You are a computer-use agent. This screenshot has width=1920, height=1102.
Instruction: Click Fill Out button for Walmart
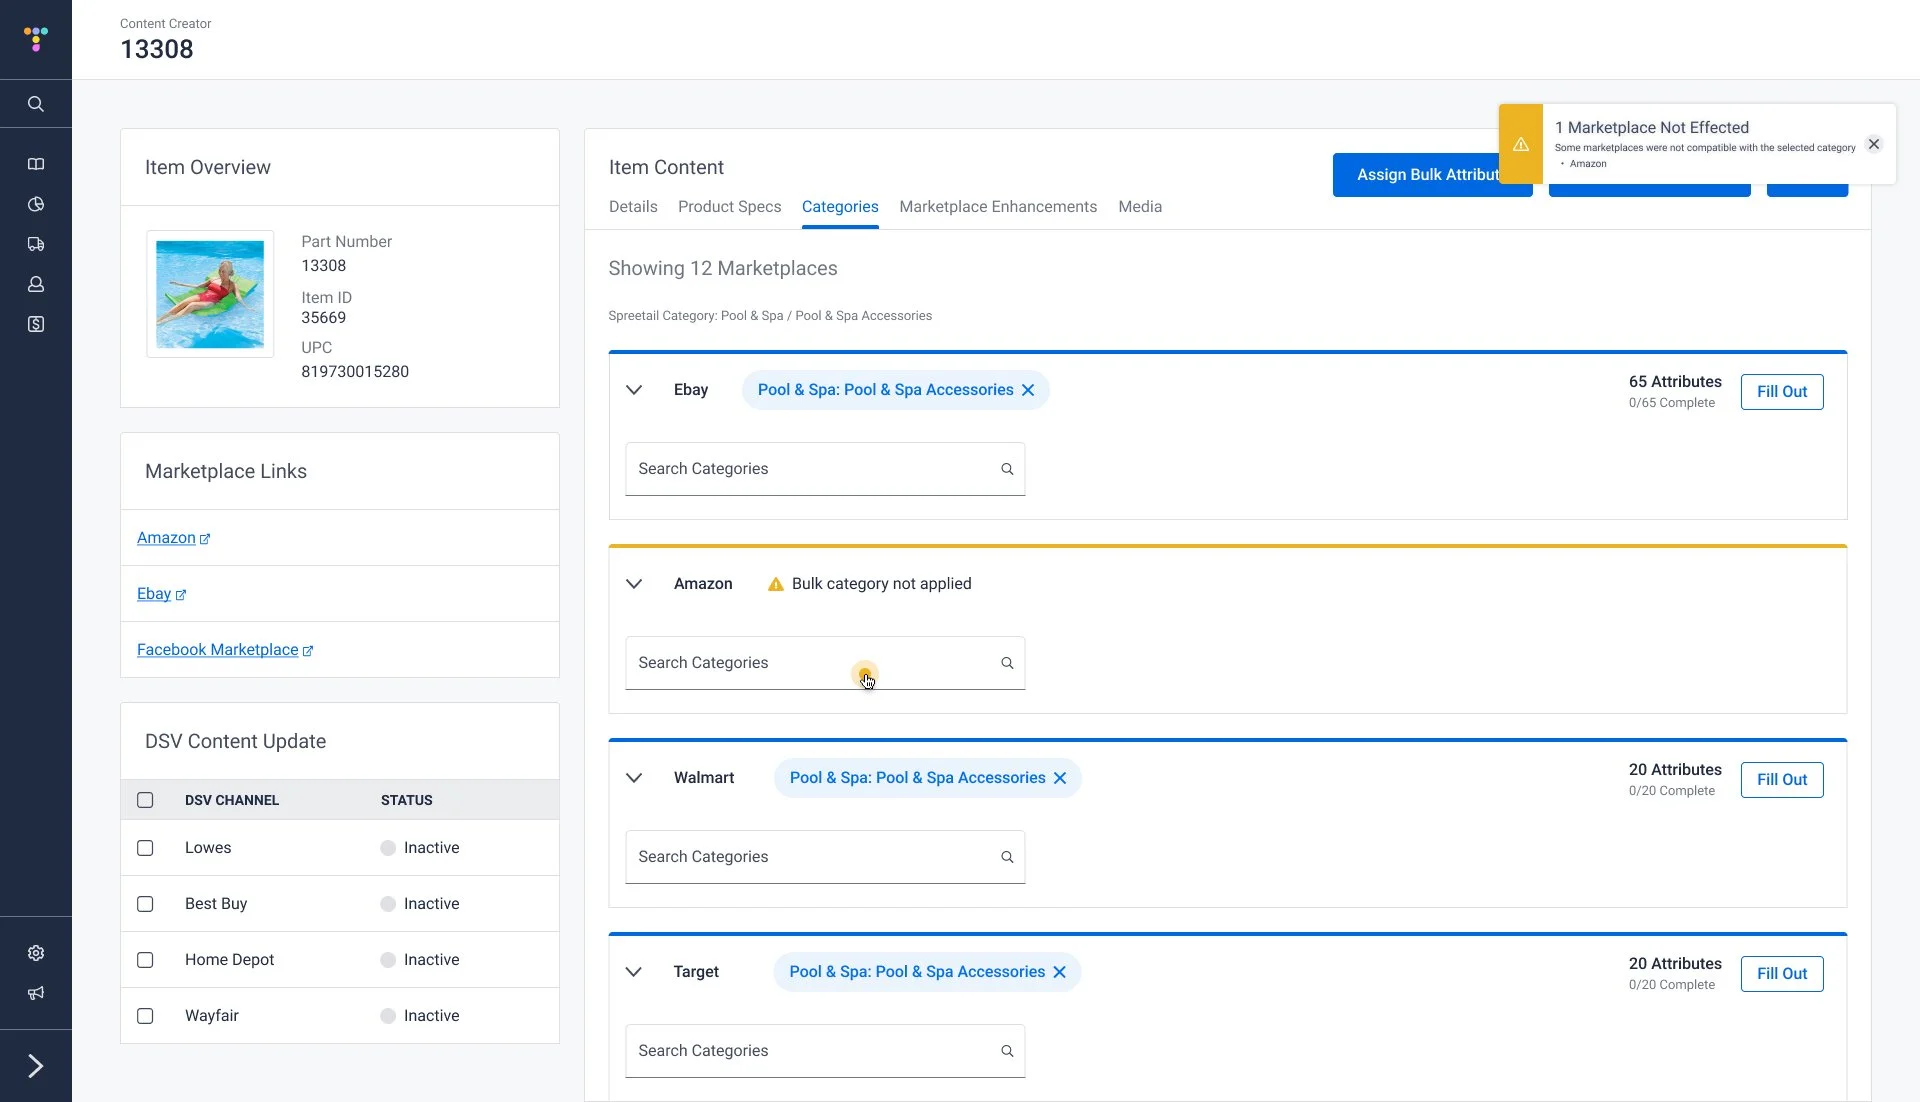coord(1781,780)
